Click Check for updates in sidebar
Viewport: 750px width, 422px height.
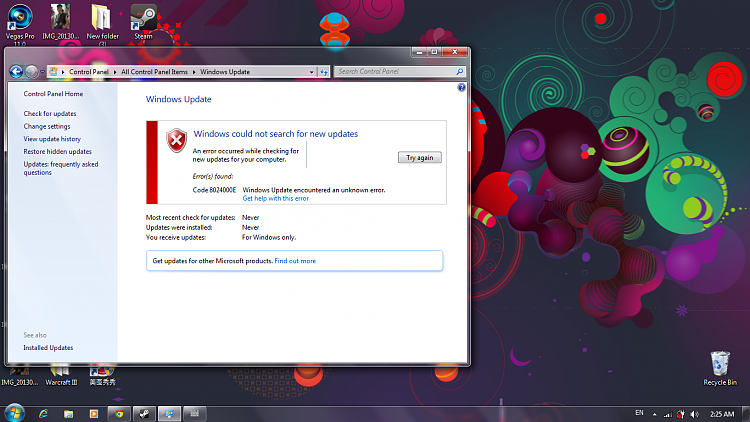tap(50, 113)
